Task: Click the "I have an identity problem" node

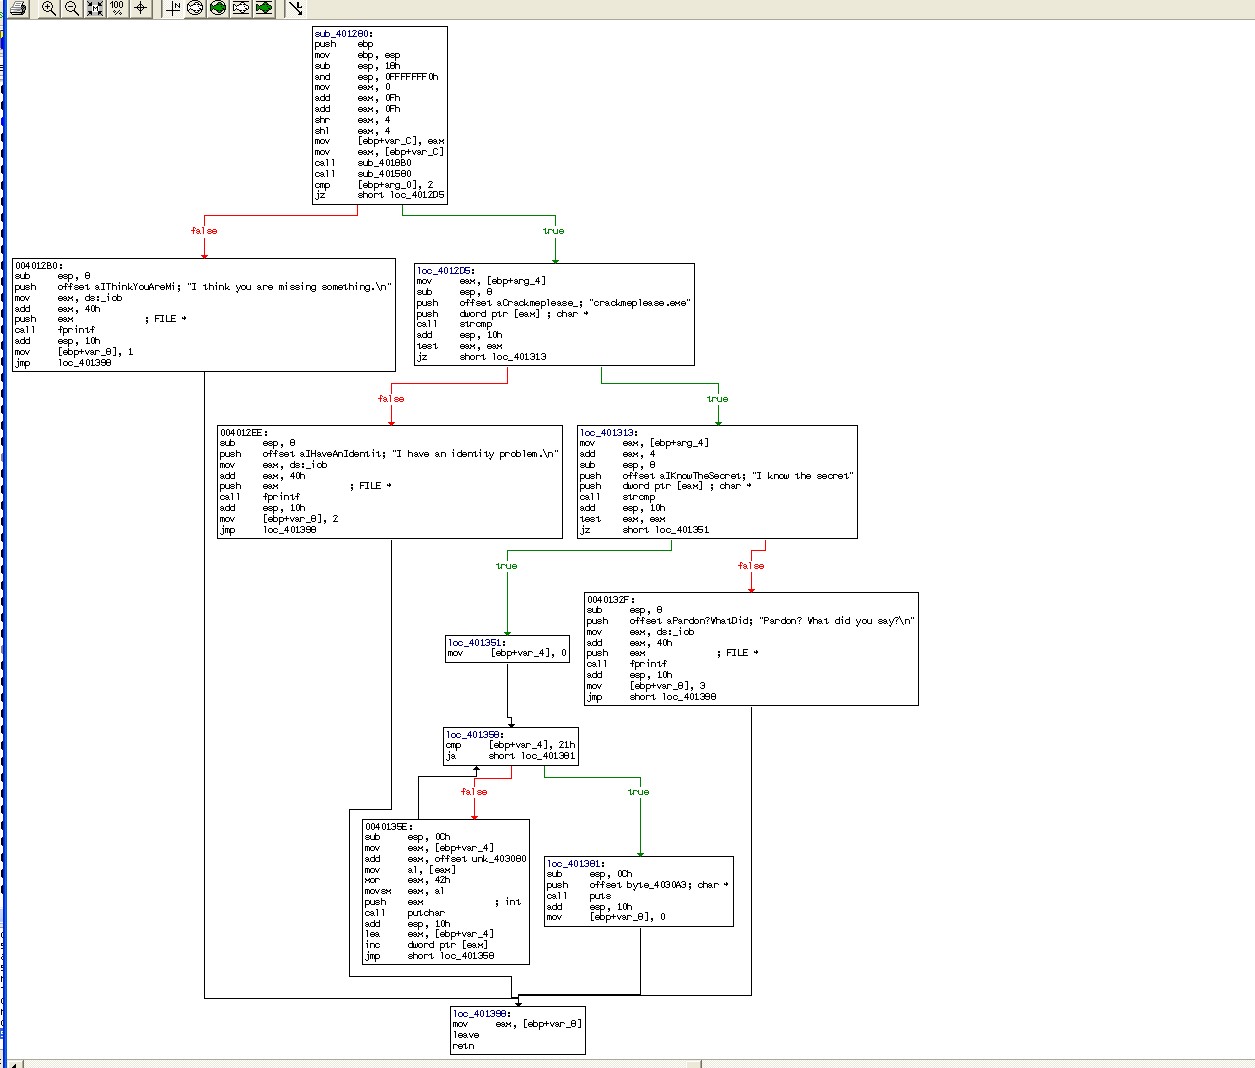Action: click(390, 482)
